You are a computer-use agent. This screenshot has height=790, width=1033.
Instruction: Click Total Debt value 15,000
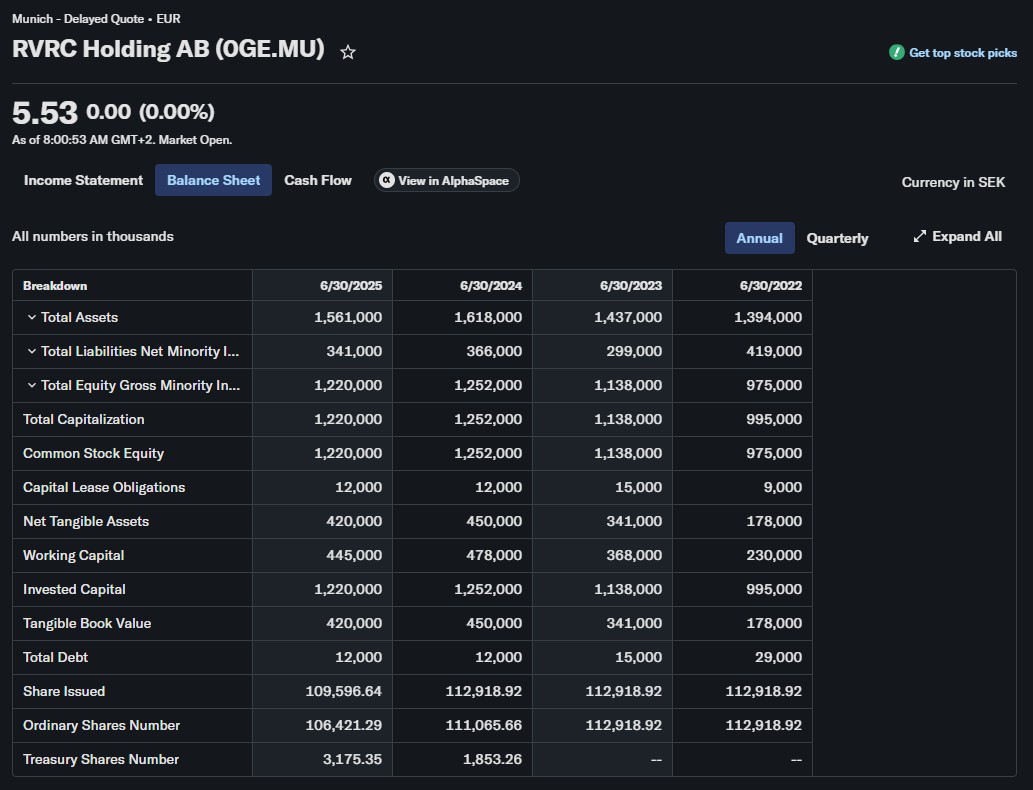(x=638, y=657)
